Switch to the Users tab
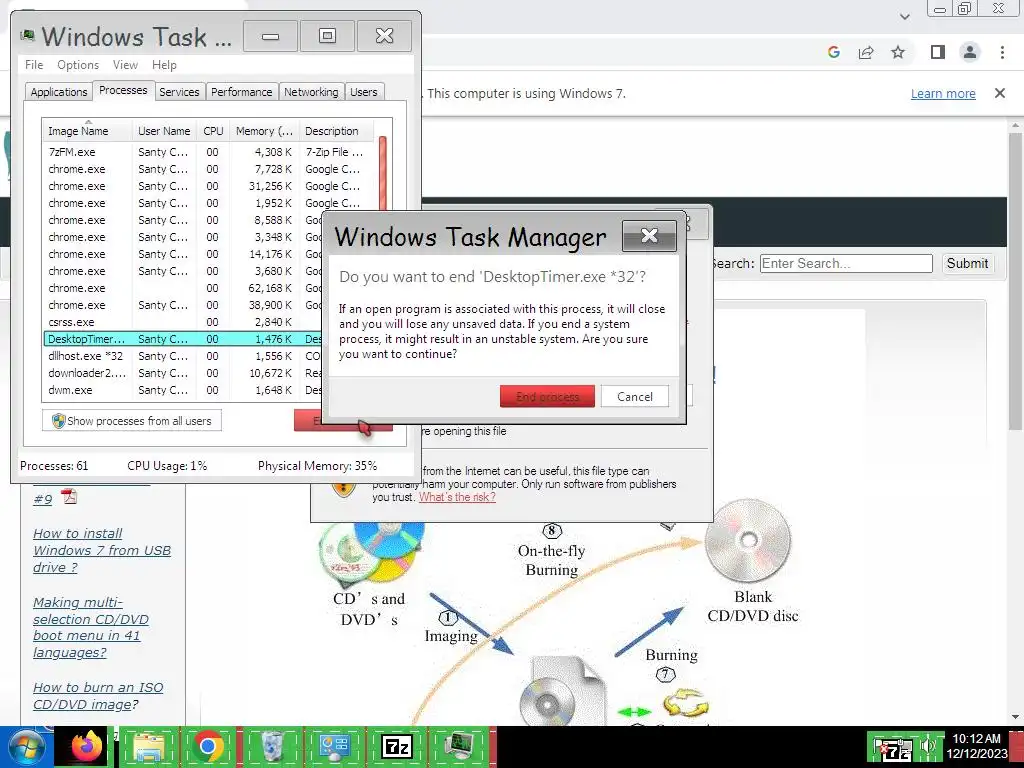The image size is (1024, 768). point(364,92)
